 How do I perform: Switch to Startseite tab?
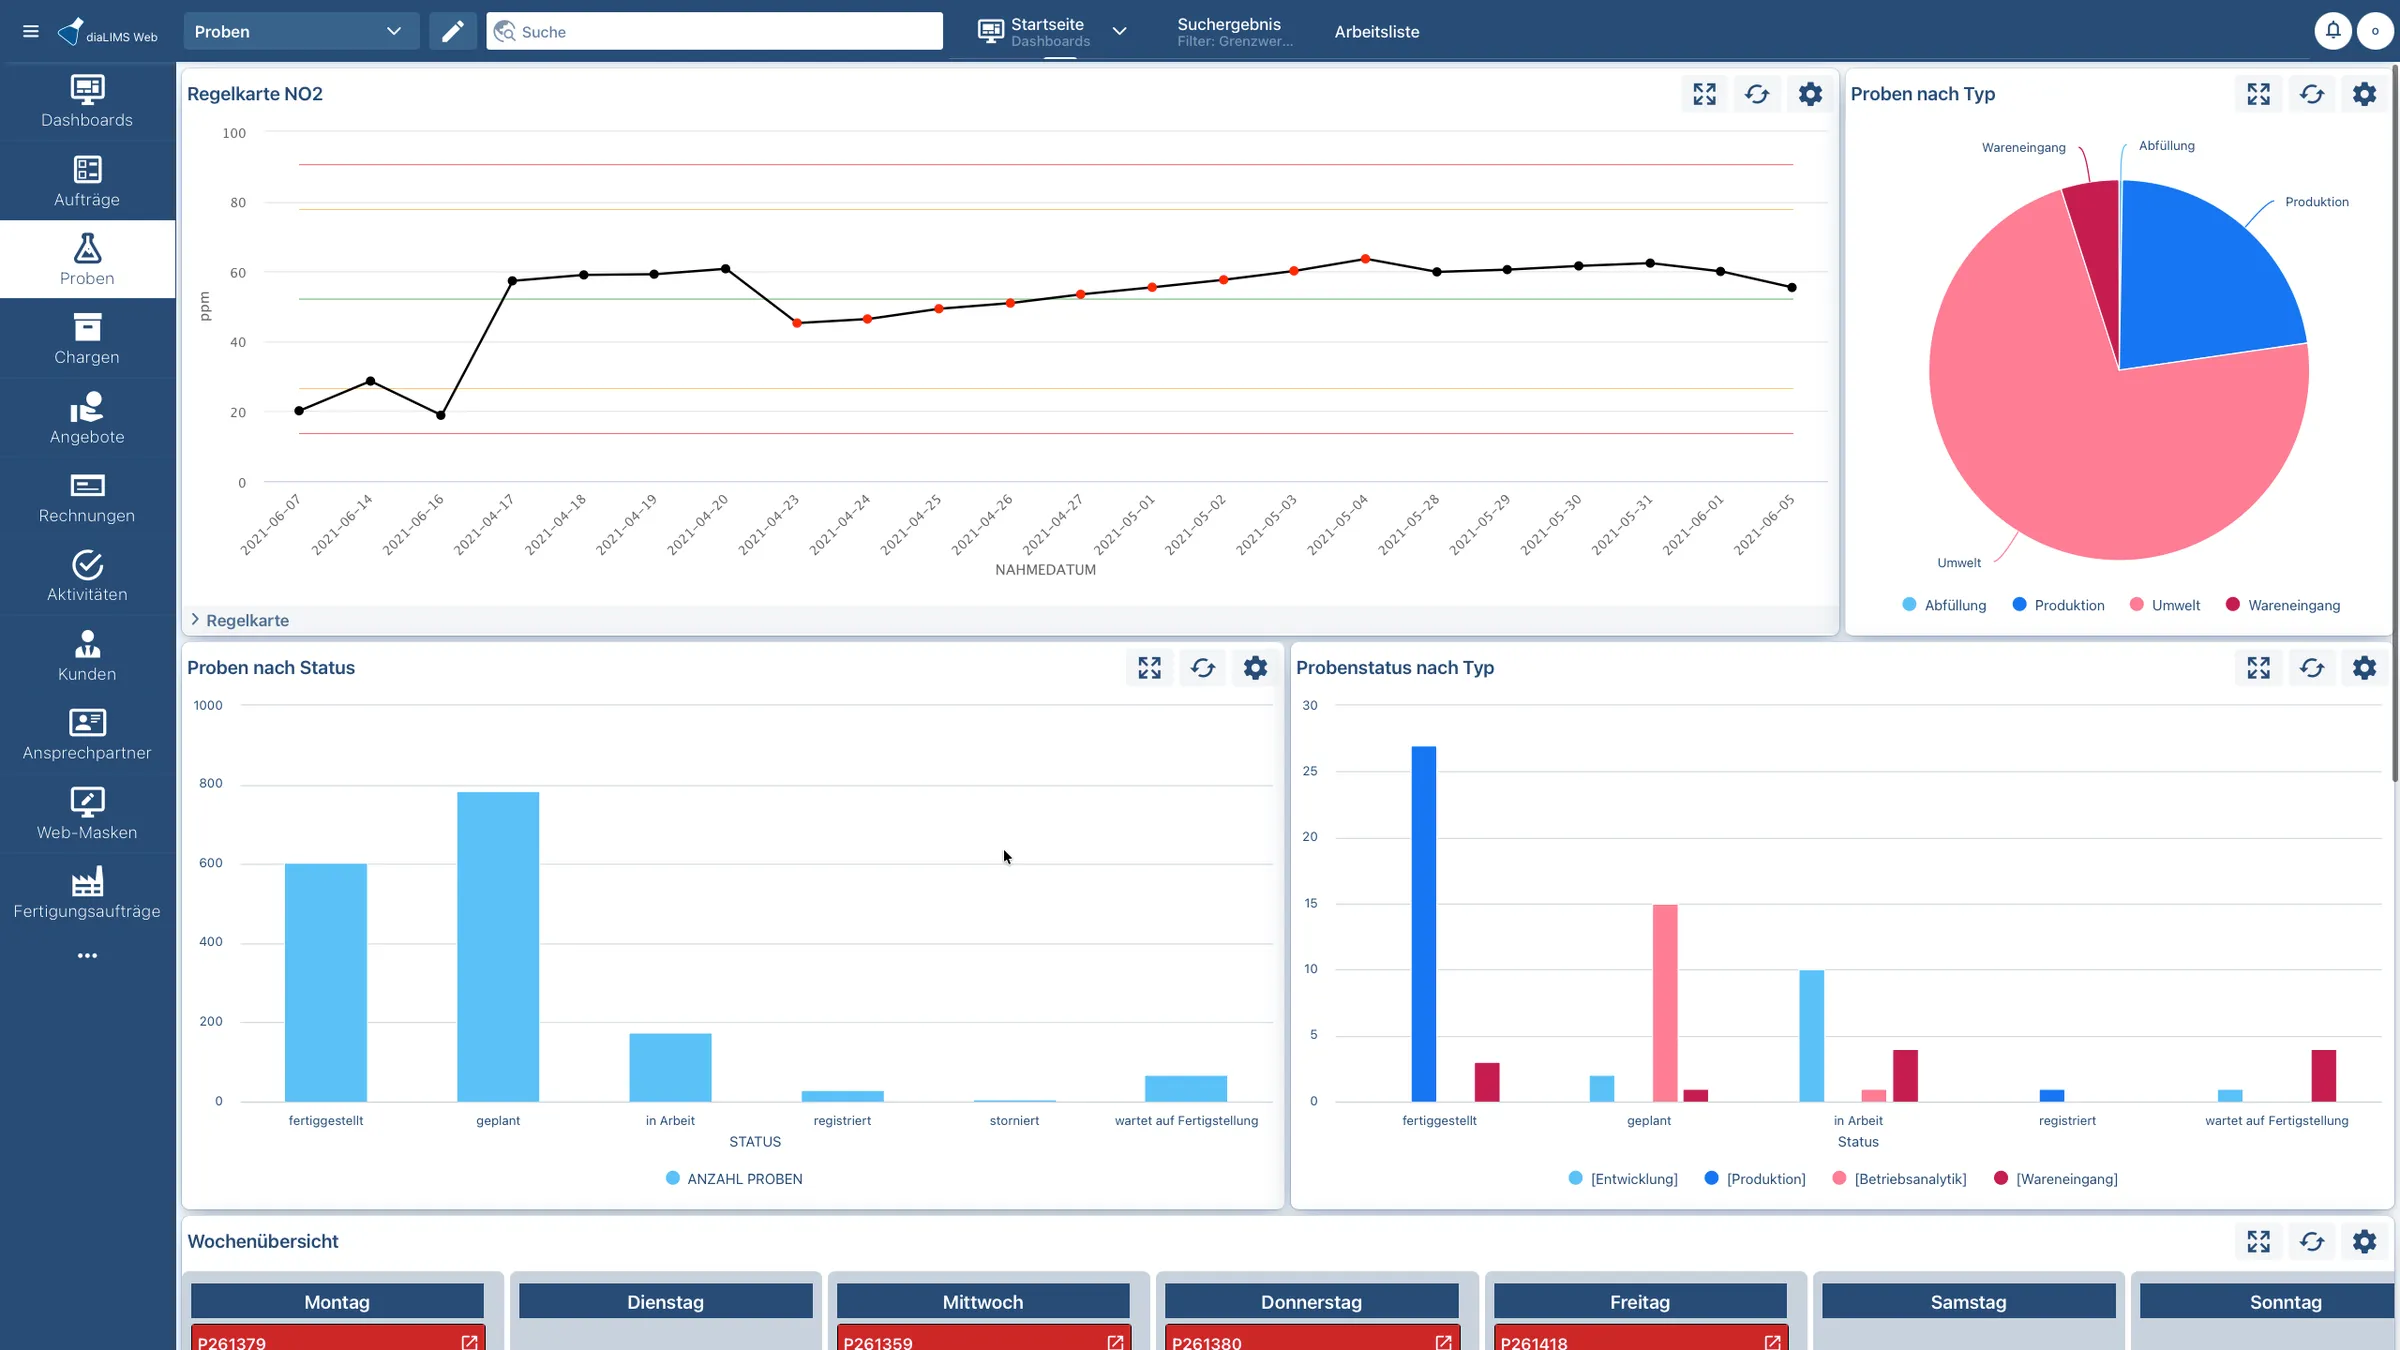1033,31
